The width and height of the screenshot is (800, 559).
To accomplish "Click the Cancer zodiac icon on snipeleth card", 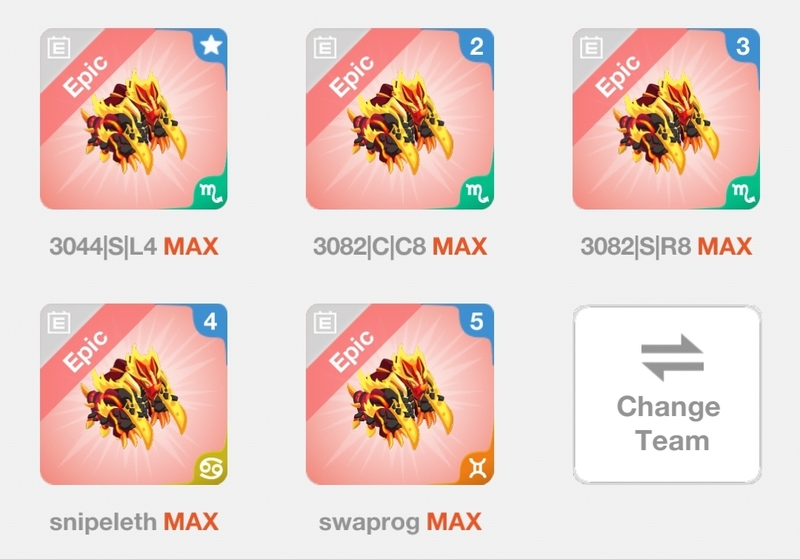I will tap(211, 468).
